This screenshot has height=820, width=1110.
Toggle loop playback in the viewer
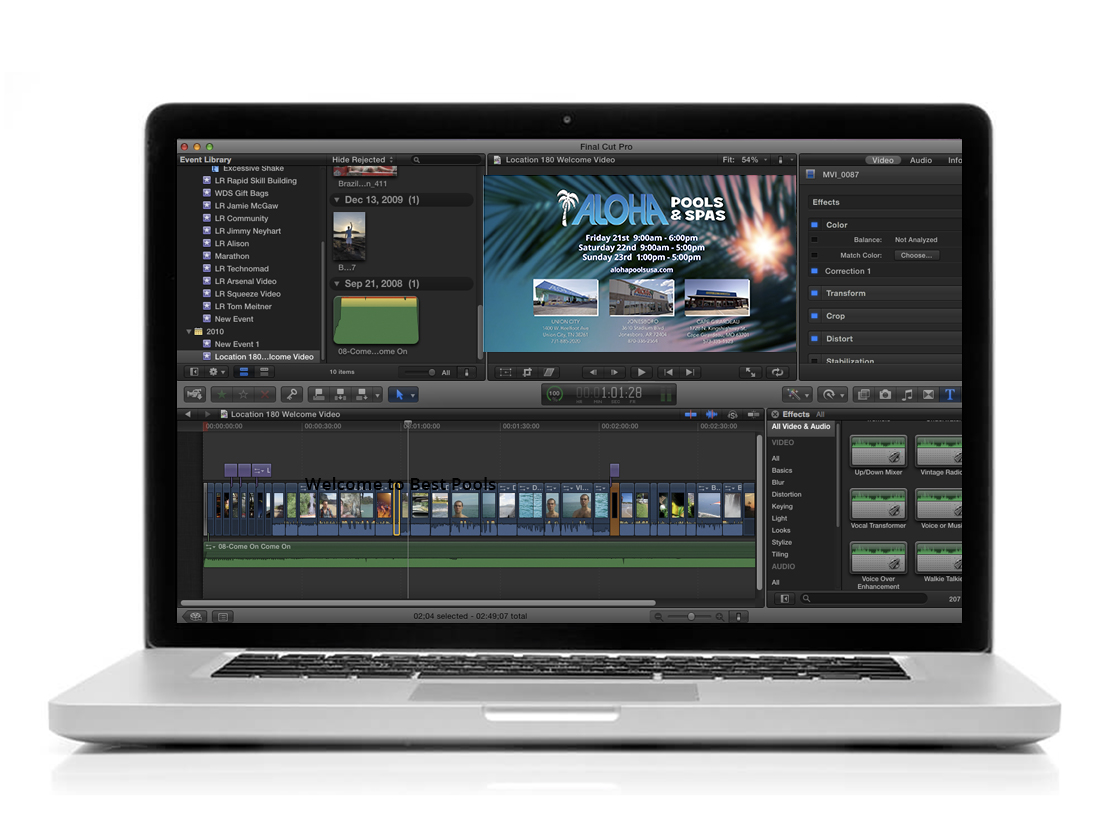777,372
